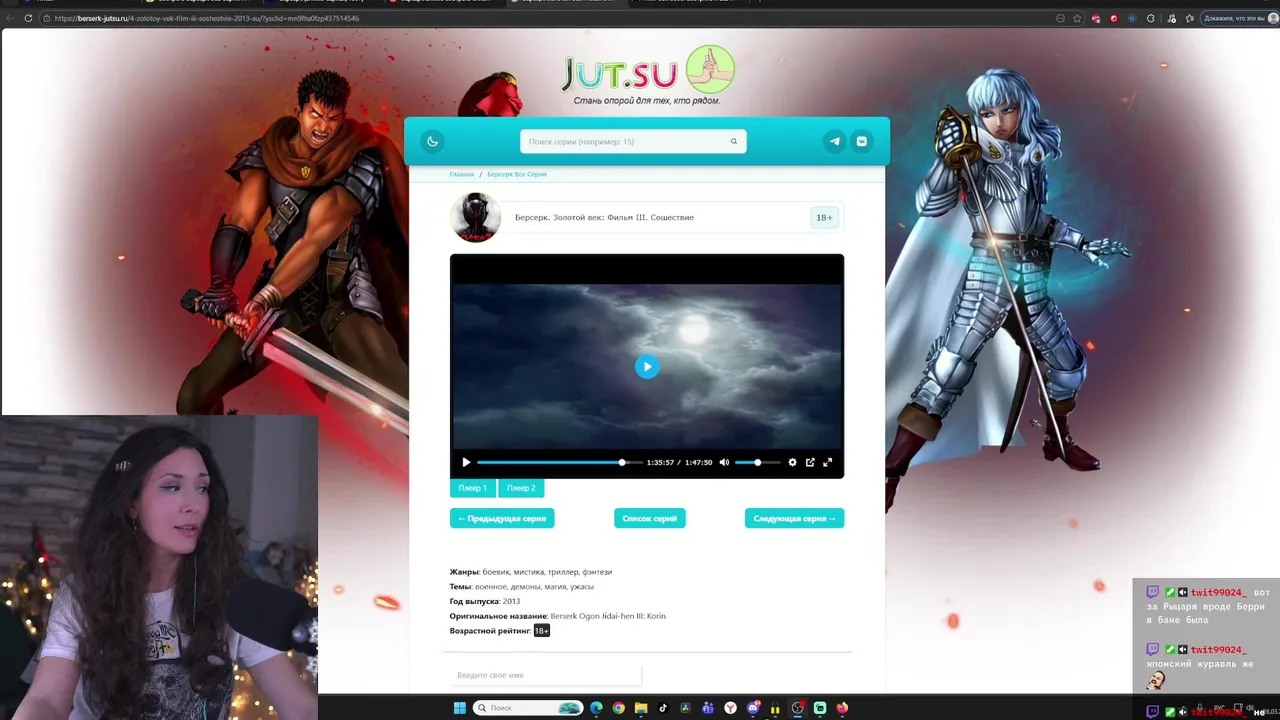Open Yandex Browser from the taskbar
Image resolution: width=1280 pixels, height=720 pixels.
coord(731,708)
